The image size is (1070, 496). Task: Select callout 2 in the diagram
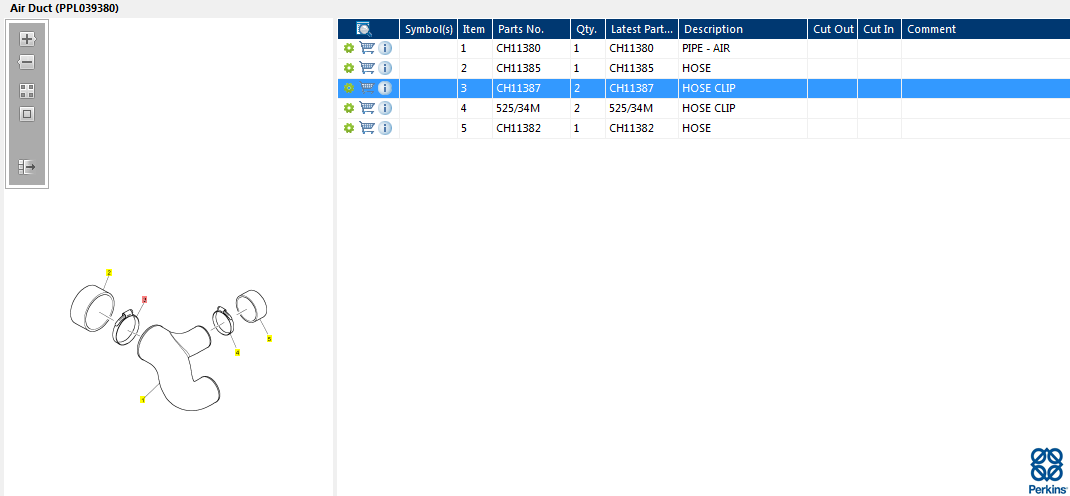[x=109, y=272]
